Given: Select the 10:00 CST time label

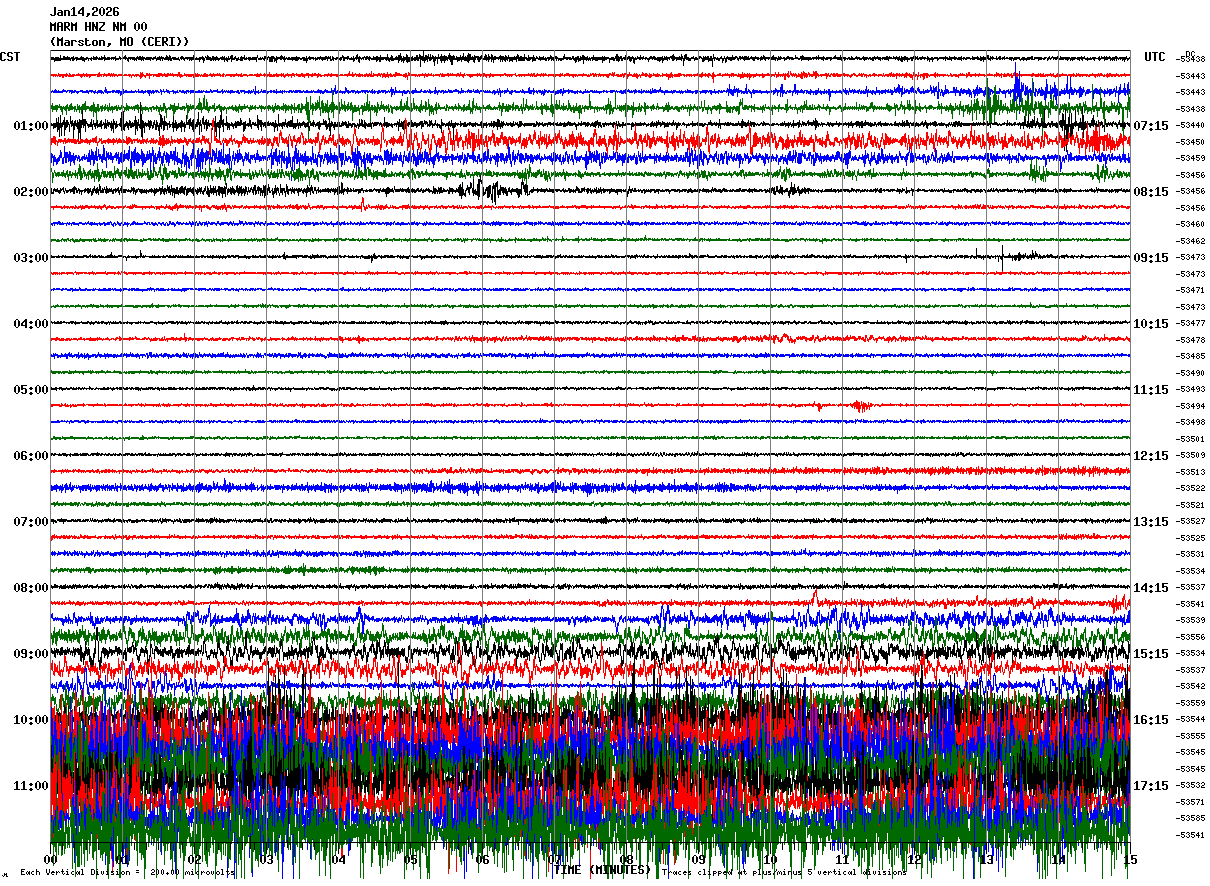Looking at the screenshot, I should 31,719.
